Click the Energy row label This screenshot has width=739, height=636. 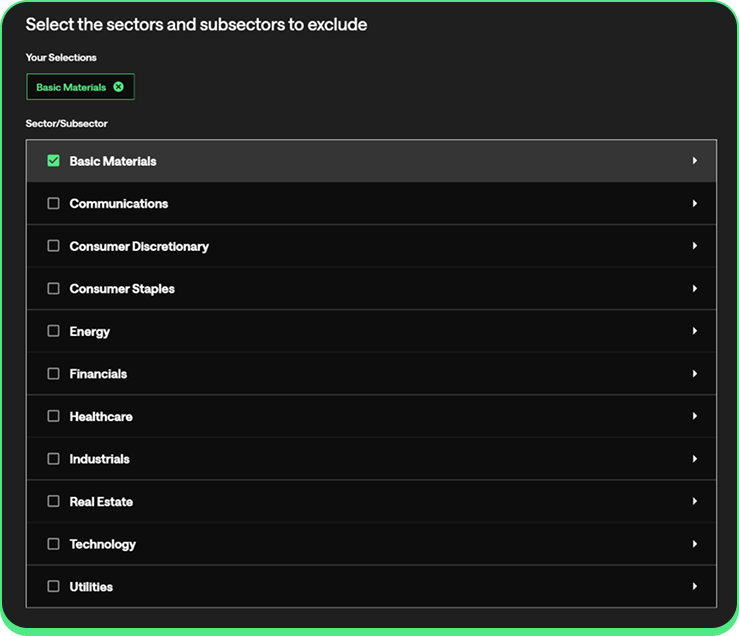90,332
